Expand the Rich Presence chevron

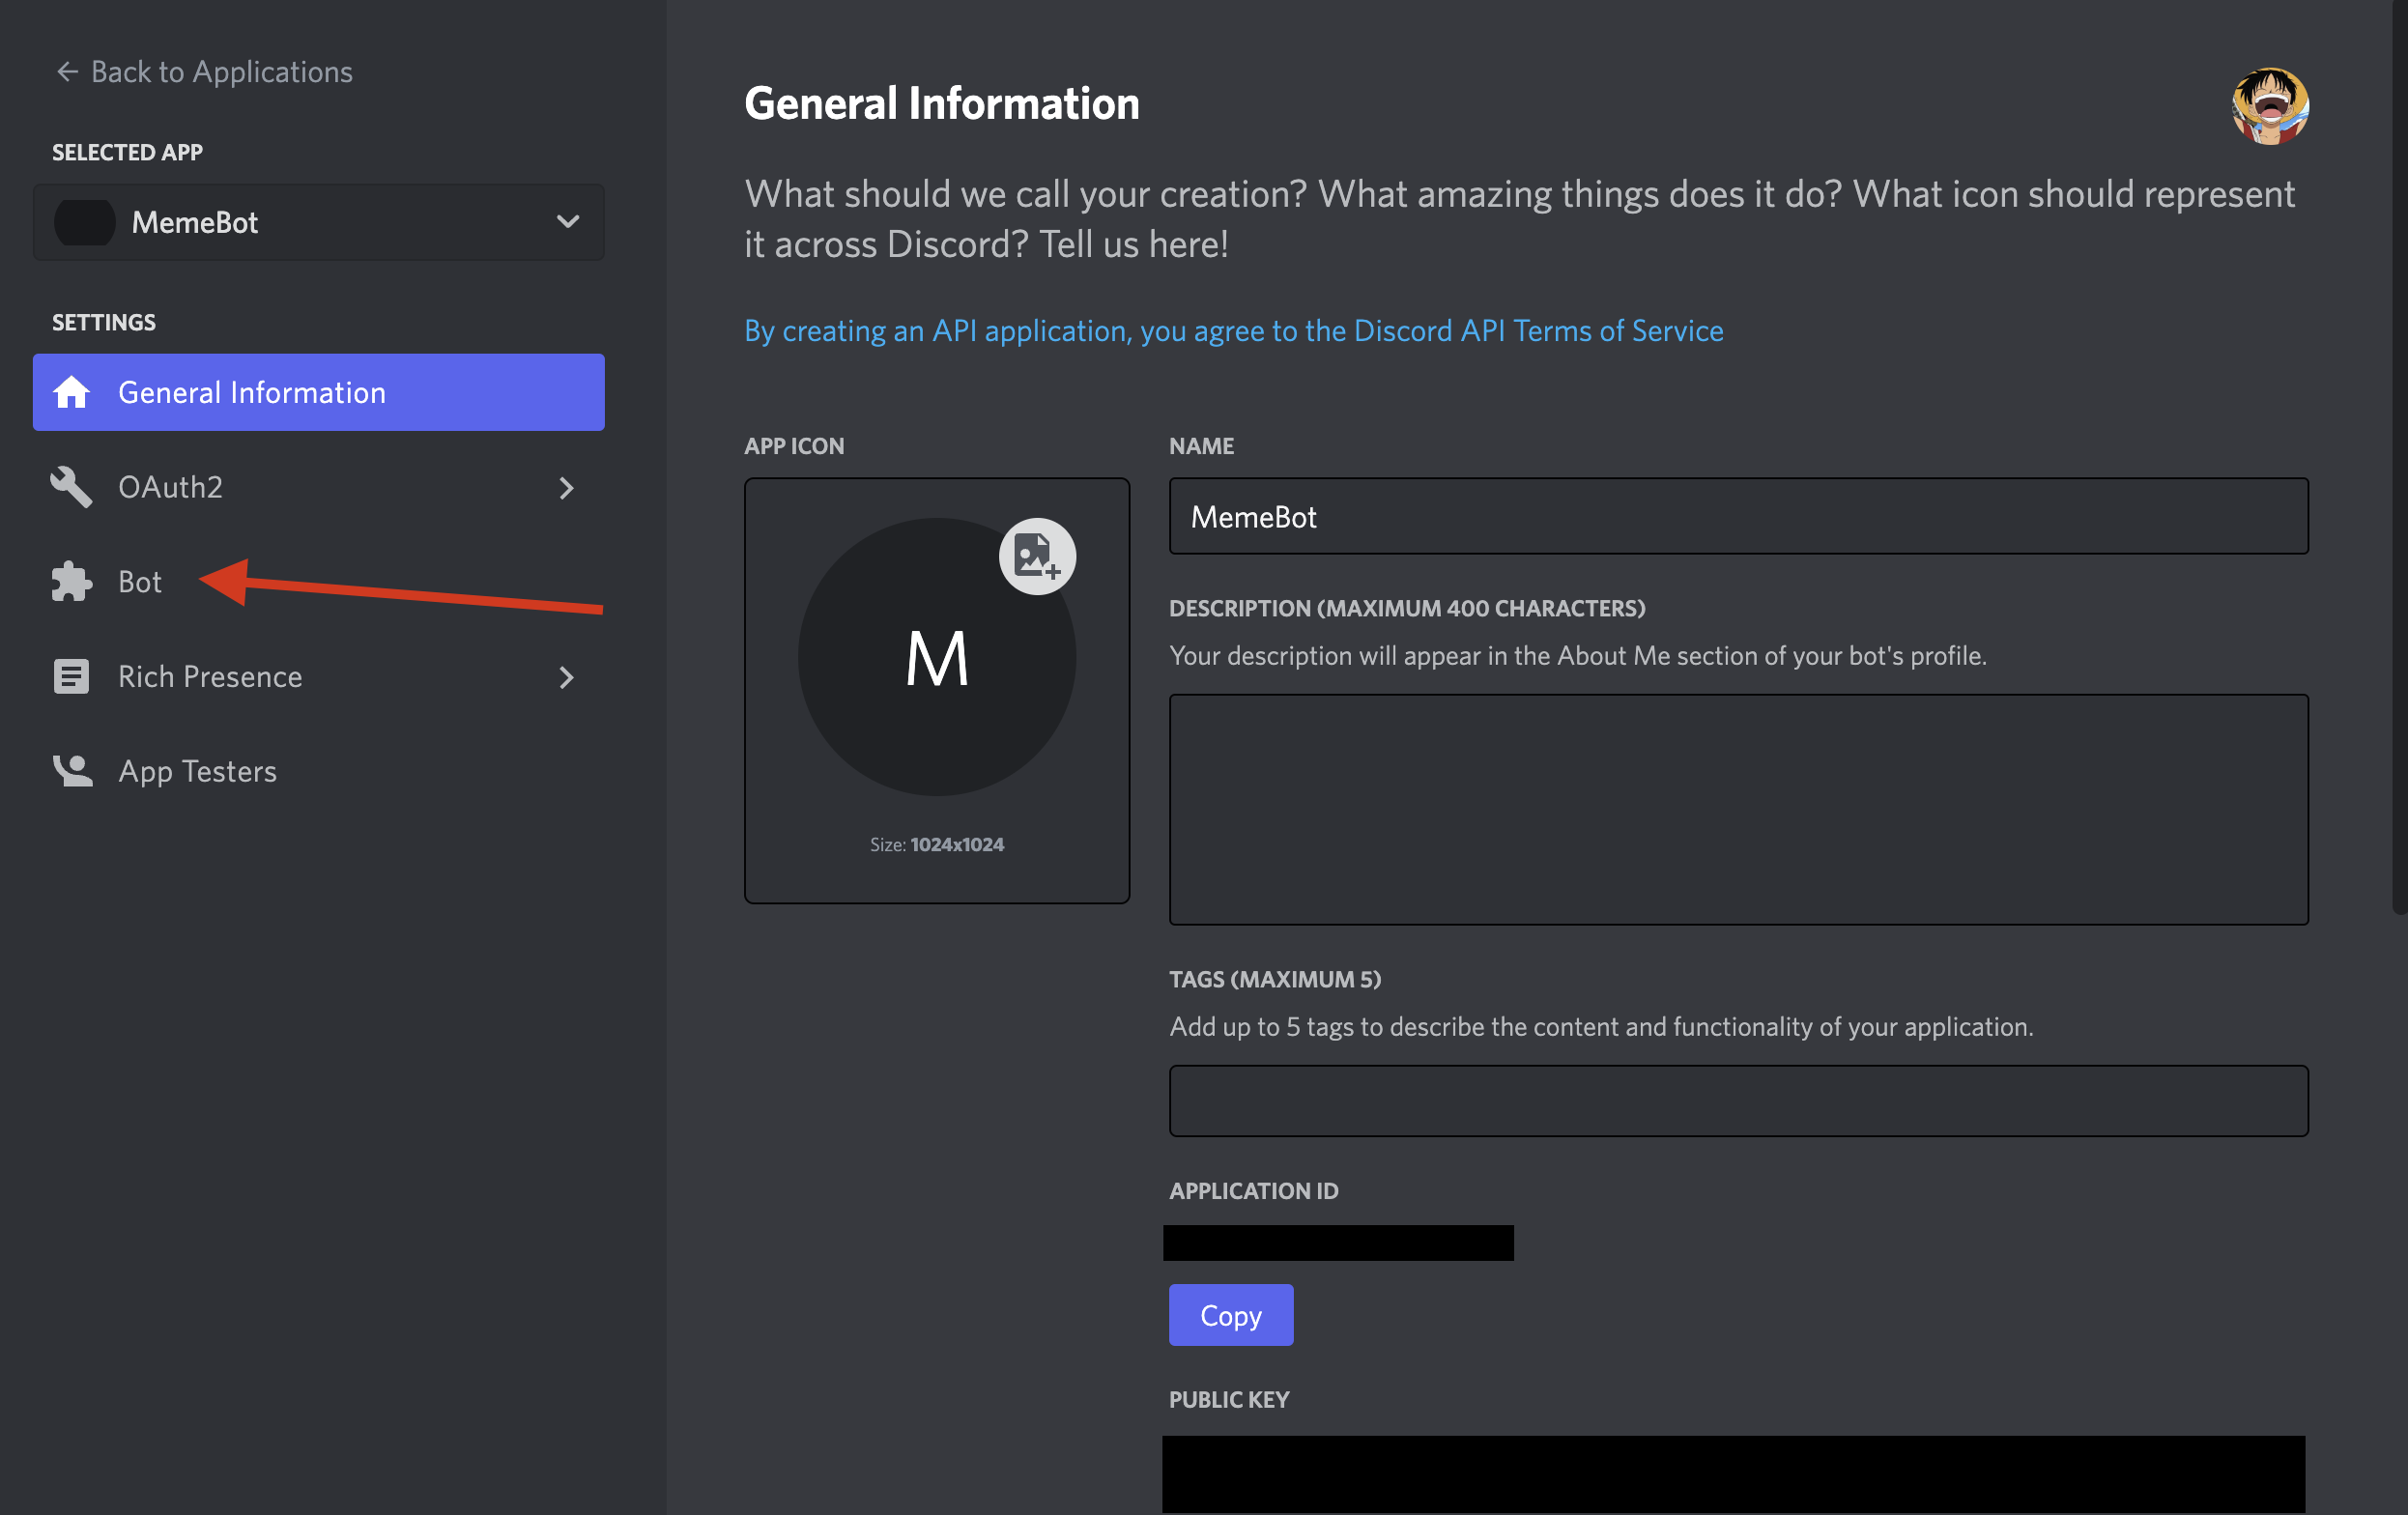566,678
